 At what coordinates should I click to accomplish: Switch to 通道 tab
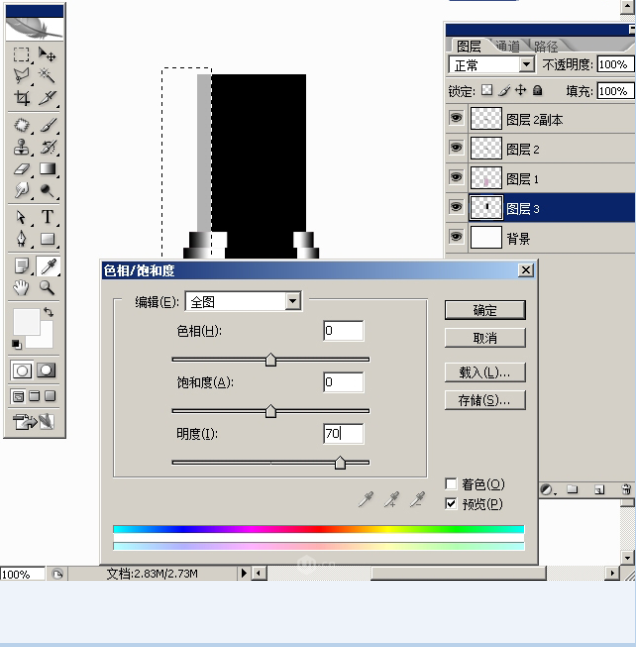pyautogui.click(x=508, y=46)
